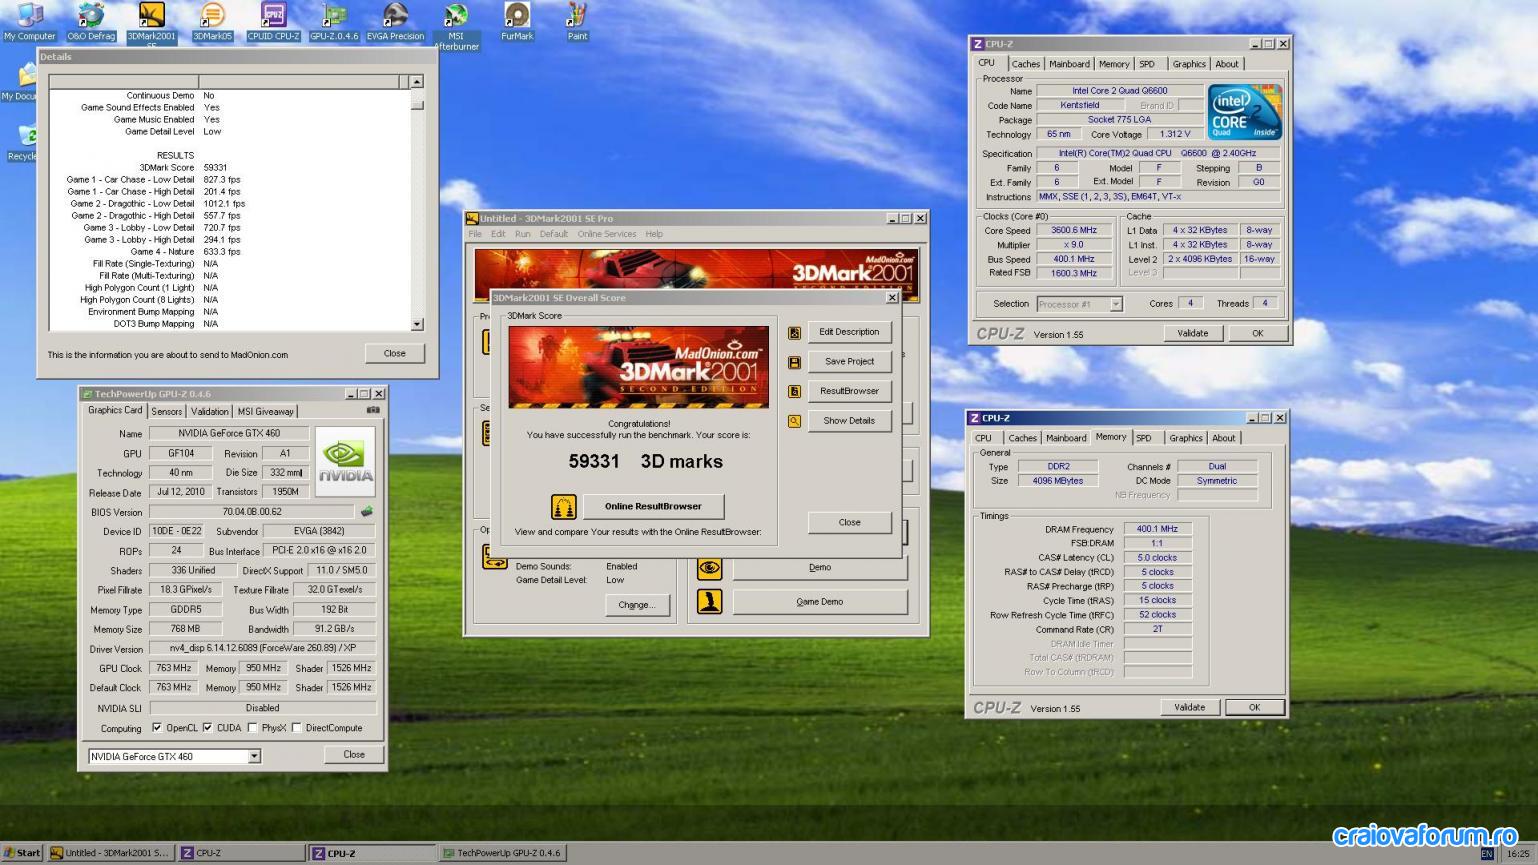Click Validate in upper CPU-Z window
Viewport: 1538px width, 865px height.
[x=1192, y=334]
